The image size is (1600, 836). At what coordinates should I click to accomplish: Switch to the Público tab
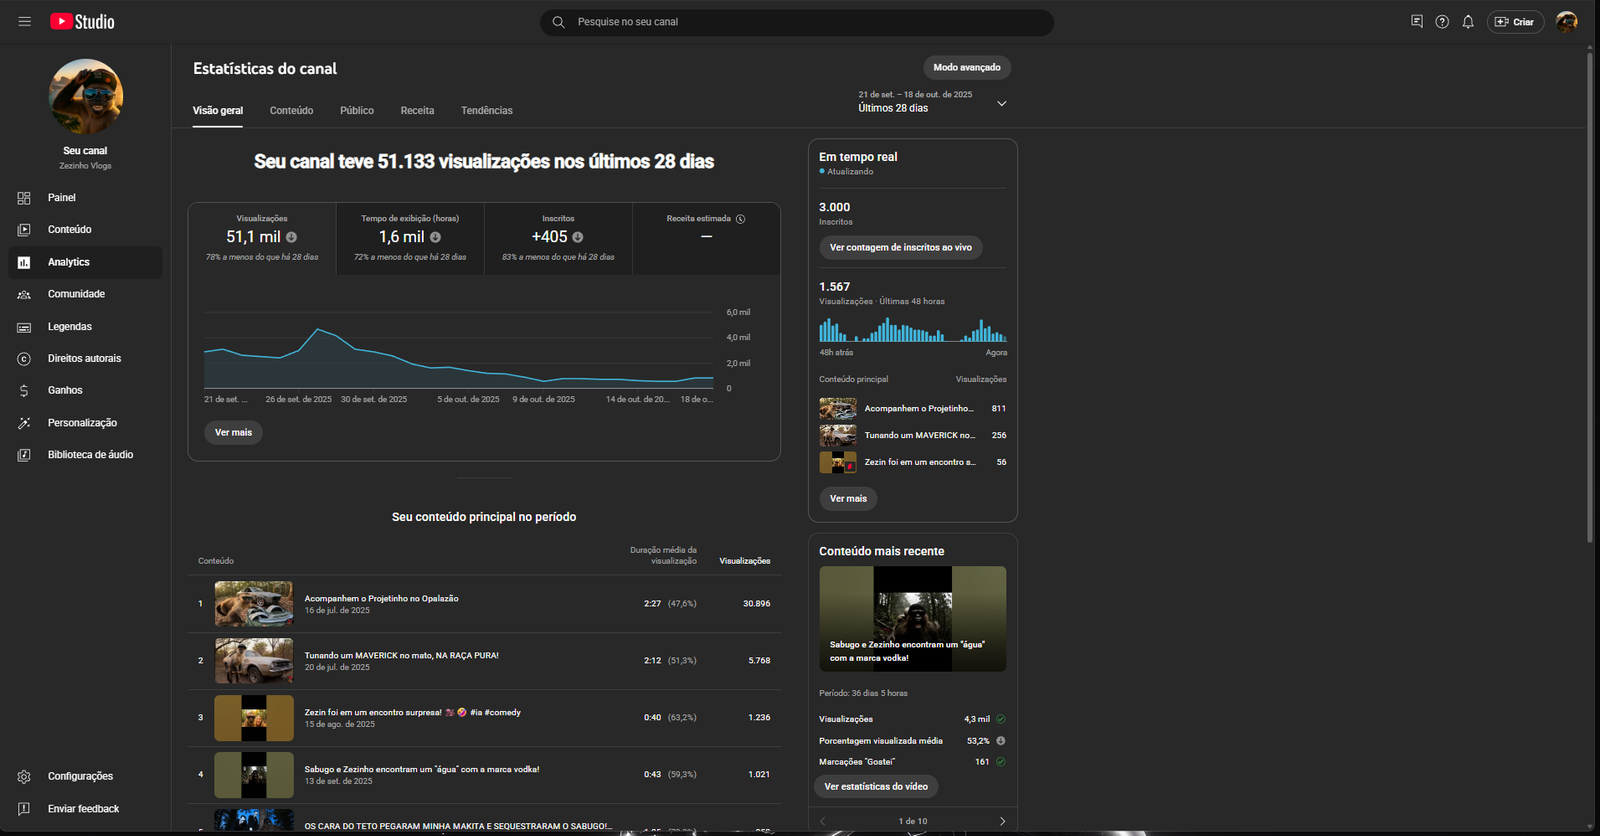point(356,111)
